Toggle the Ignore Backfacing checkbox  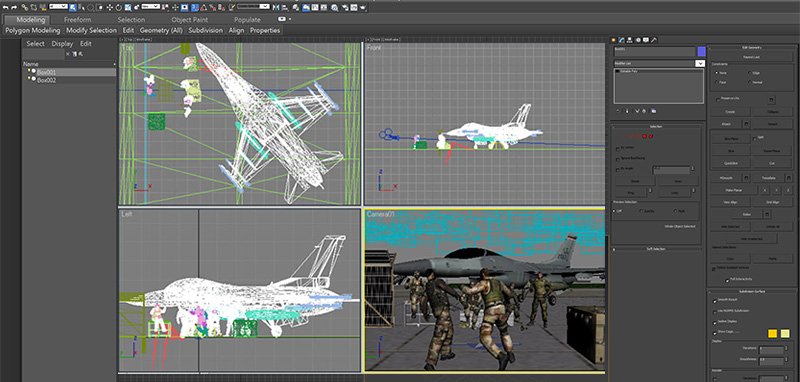click(617, 159)
